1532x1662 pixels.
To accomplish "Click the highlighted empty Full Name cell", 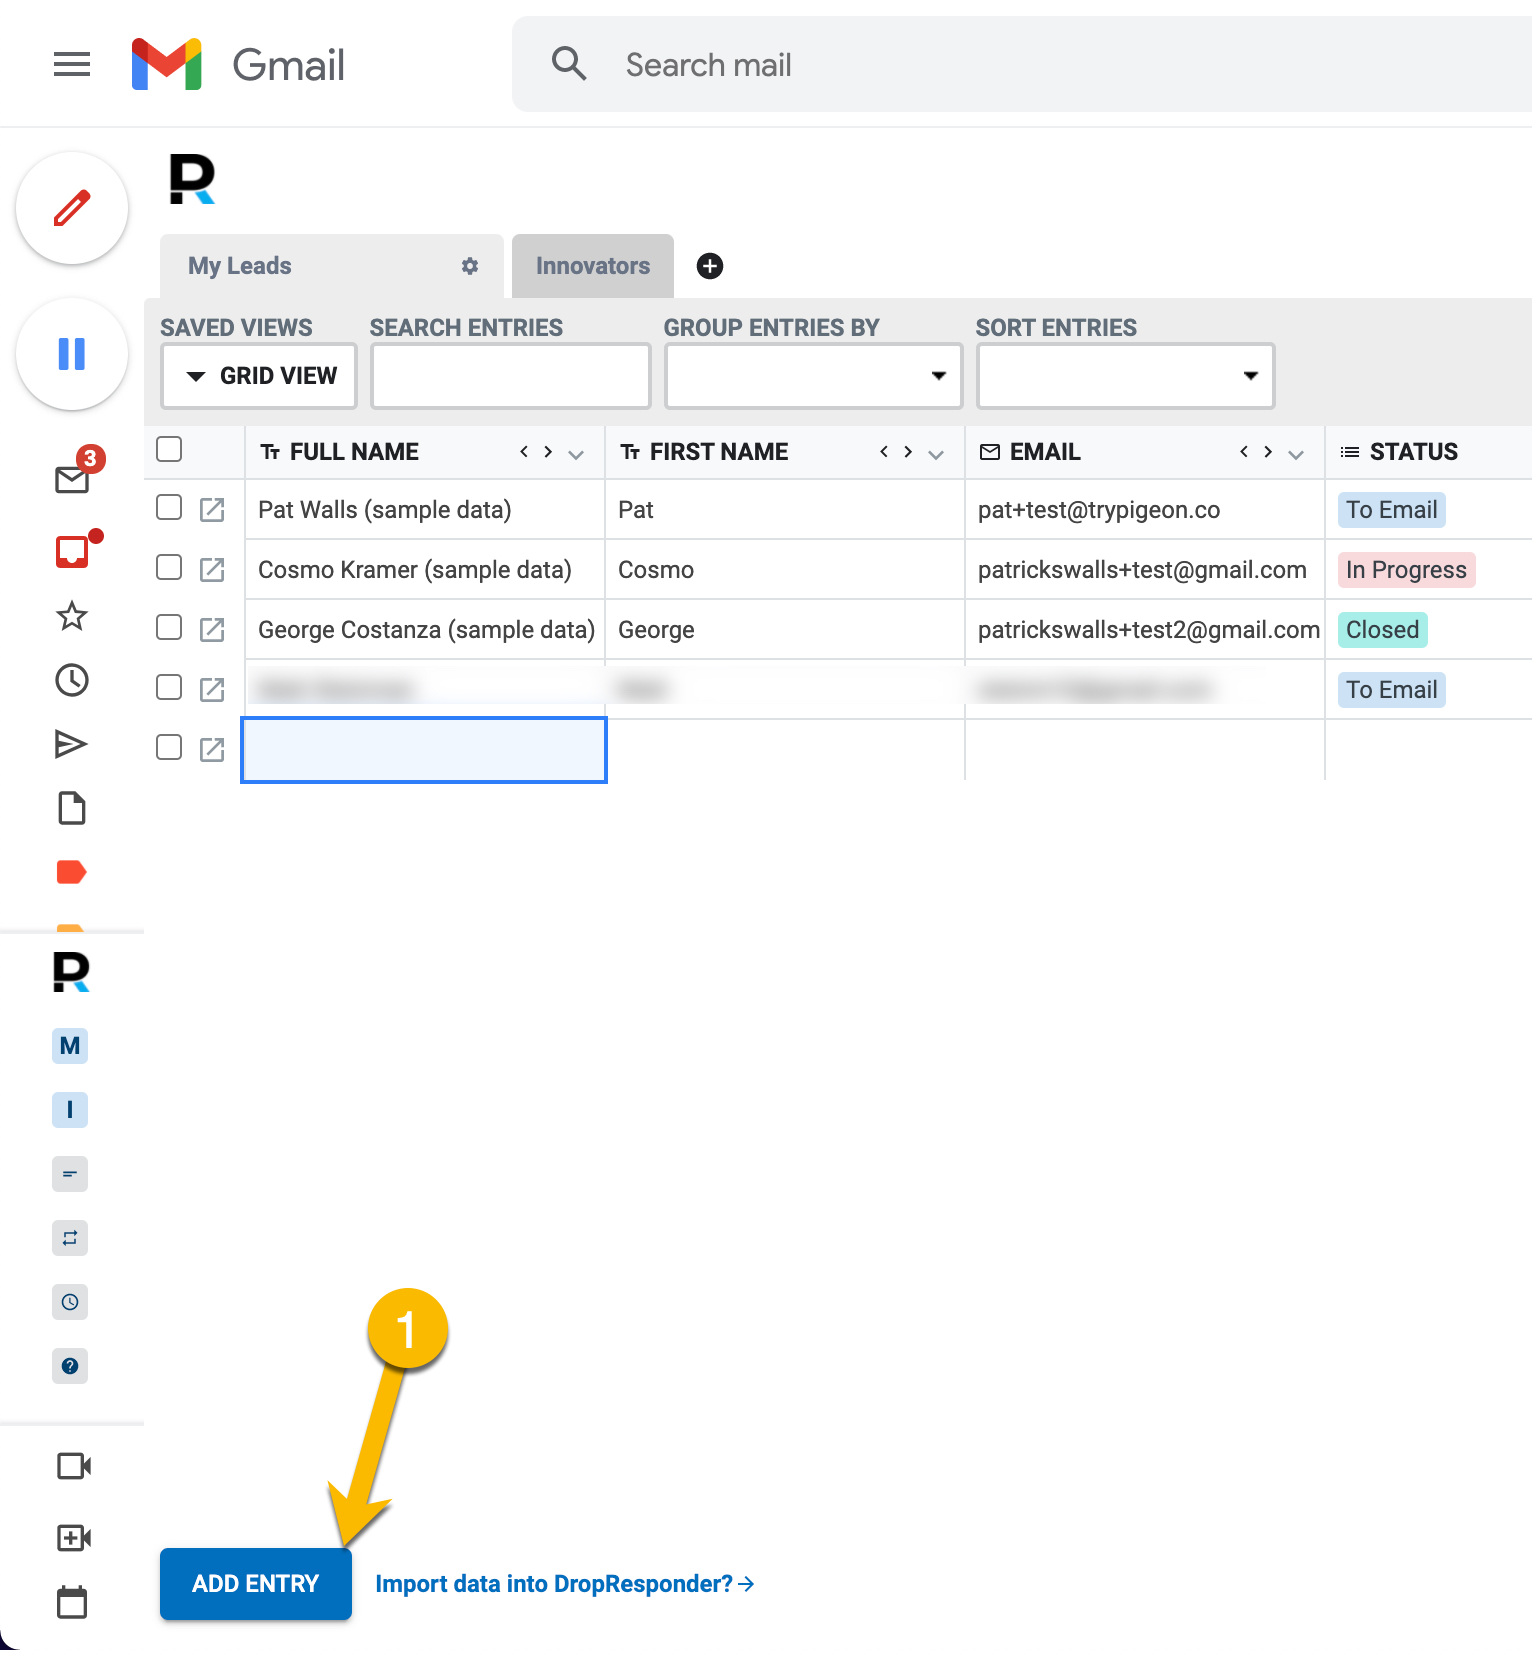I will [x=424, y=750].
